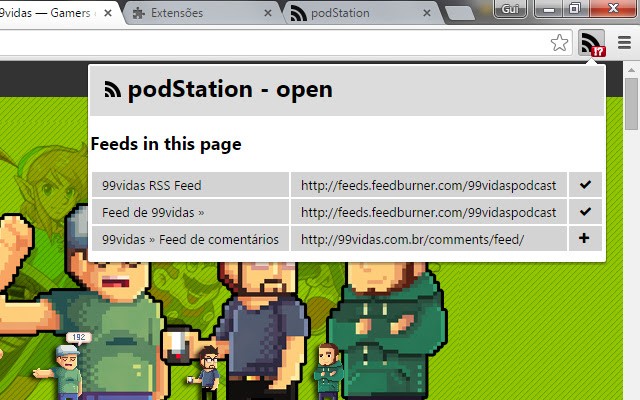Viewport: 640px width, 400px height.
Task: Click the feedburner URL of 99vidas RSS Feed
Action: pos(429,185)
